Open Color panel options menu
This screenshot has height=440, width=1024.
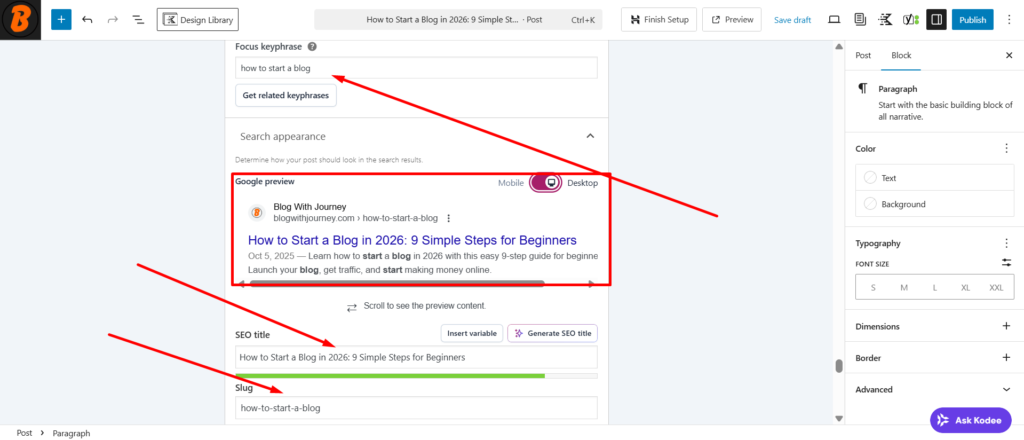coord(1006,149)
